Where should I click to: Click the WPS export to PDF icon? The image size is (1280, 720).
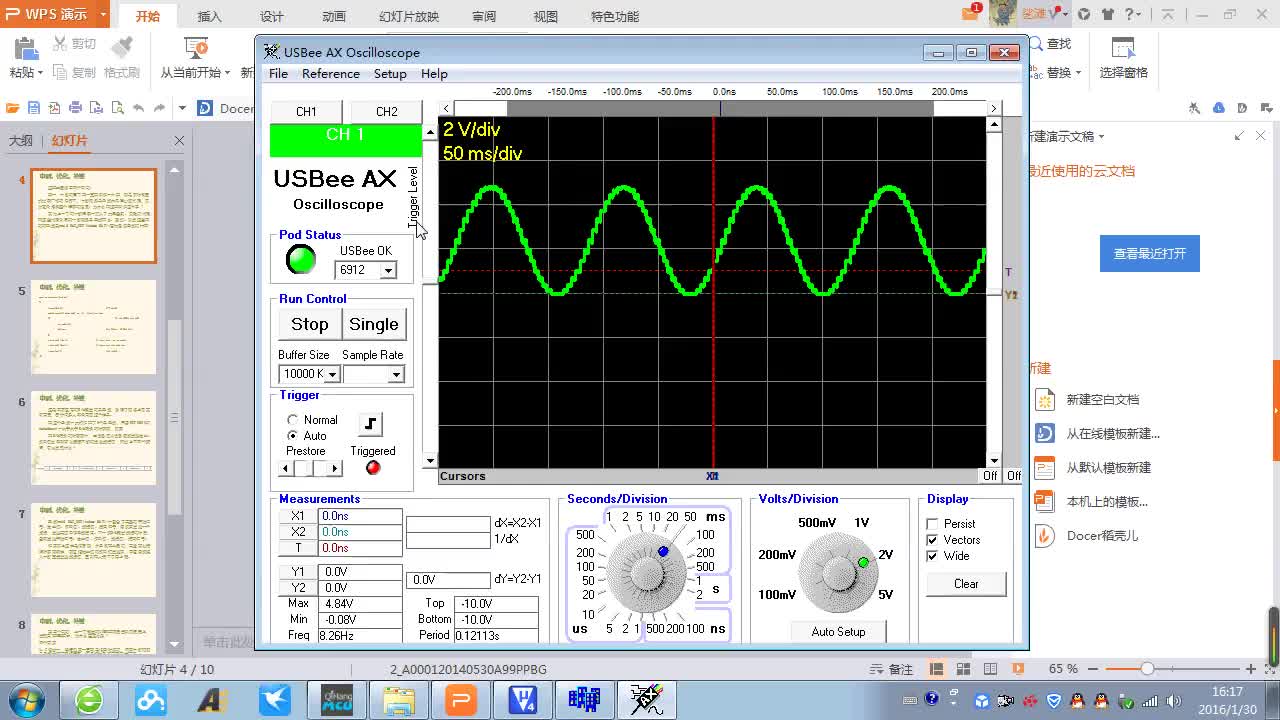pos(55,108)
